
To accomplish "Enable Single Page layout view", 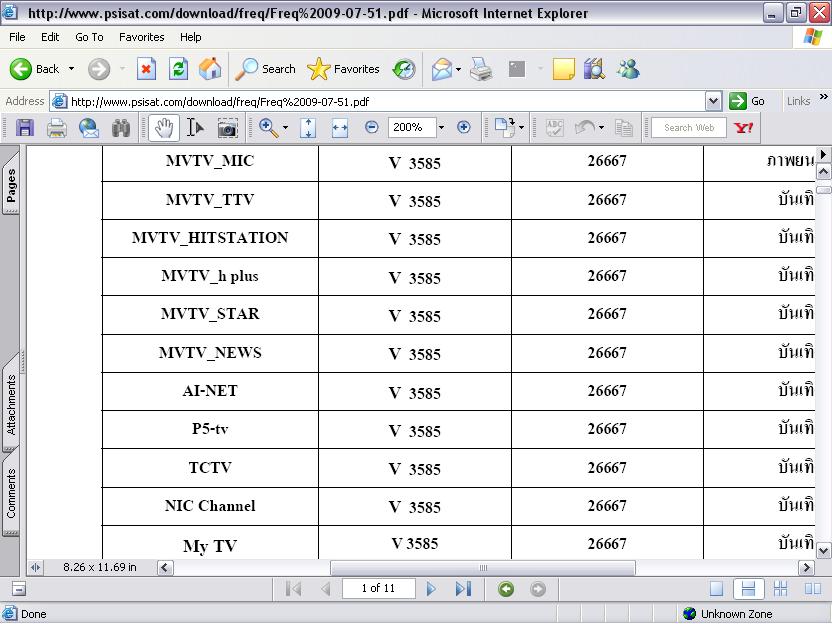I will click(716, 588).
